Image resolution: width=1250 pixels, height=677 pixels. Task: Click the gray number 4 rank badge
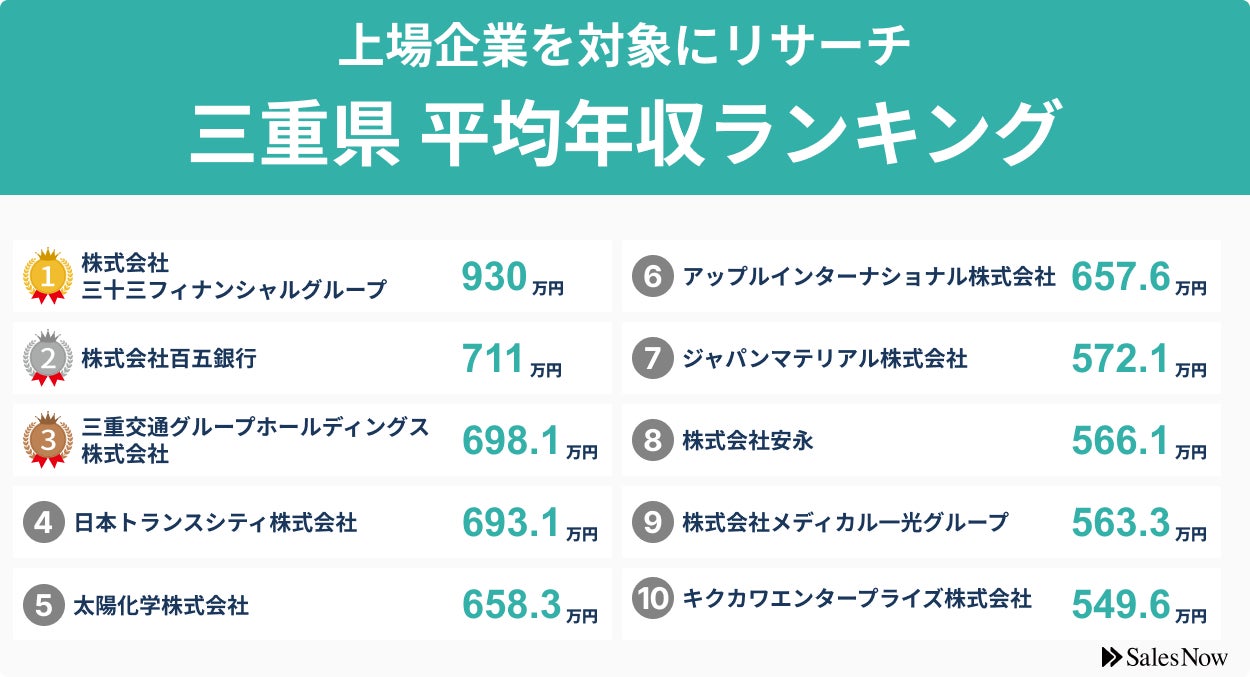pyautogui.click(x=43, y=522)
